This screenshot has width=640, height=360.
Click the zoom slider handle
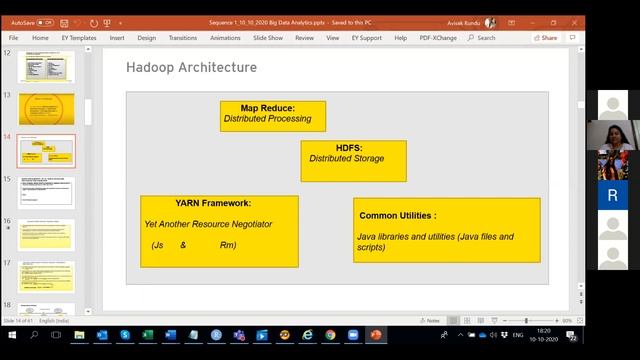(x=526, y=321)
